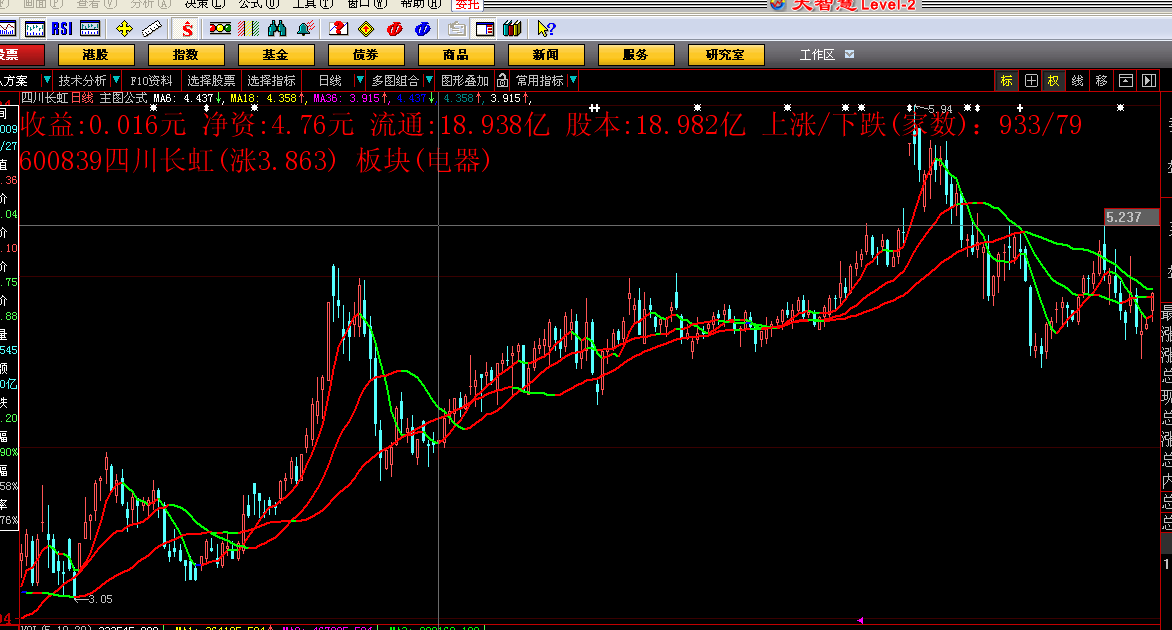The width and height of the screenshot is (1172, 630).
Task: Switch to the 基金 tab
Action: [x=276, y=55]
